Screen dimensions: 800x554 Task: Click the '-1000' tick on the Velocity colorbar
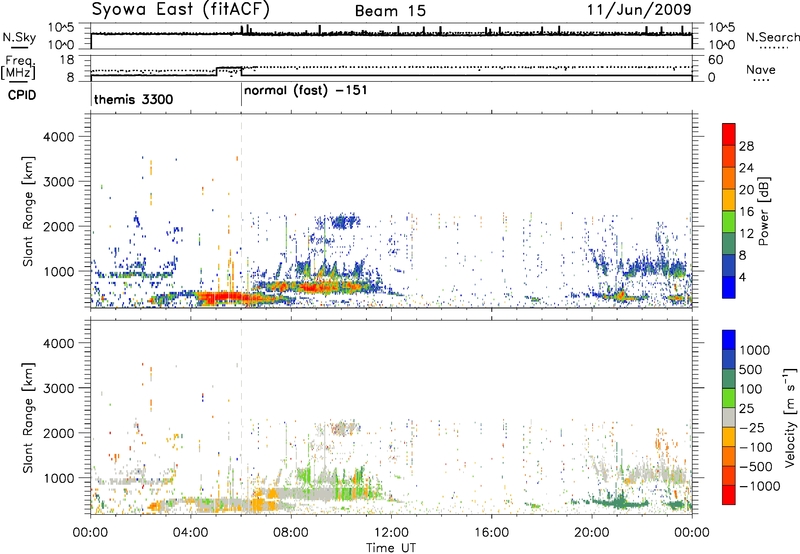tap(759, 486)
